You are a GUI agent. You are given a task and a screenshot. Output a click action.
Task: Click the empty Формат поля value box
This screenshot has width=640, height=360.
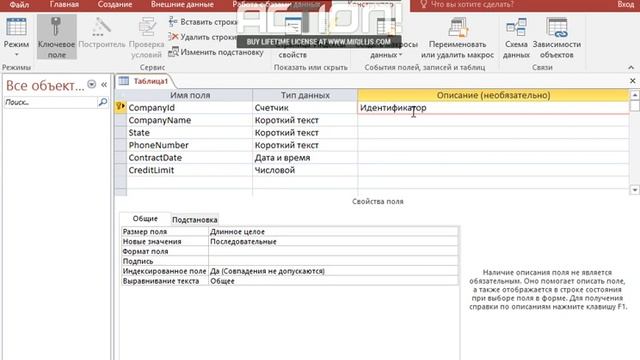333,251
